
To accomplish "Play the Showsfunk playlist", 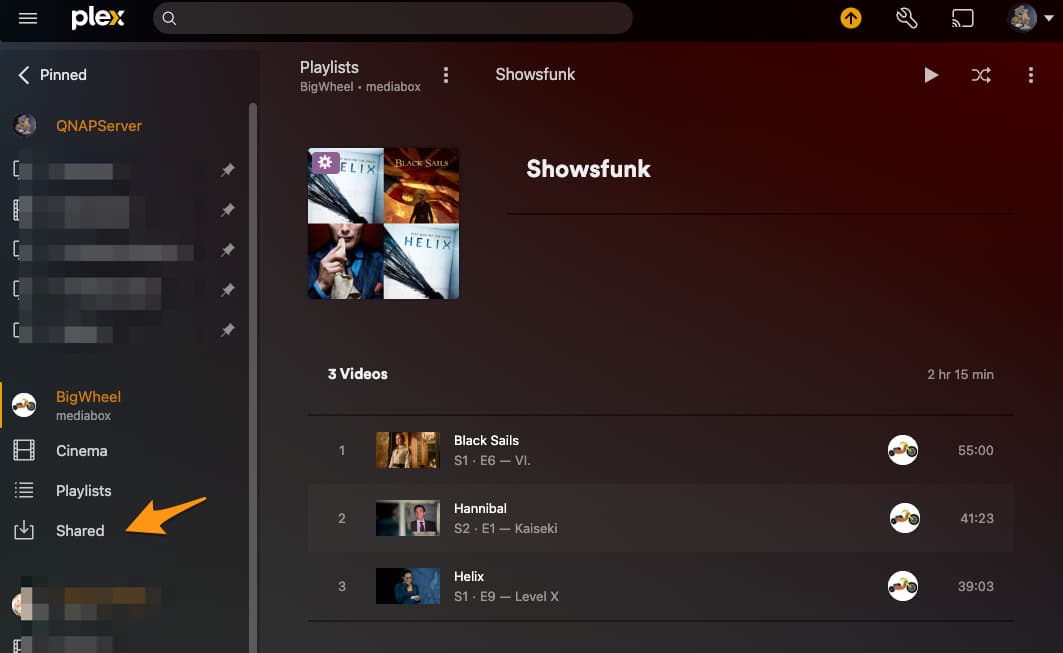I will [x=931, y=74].
